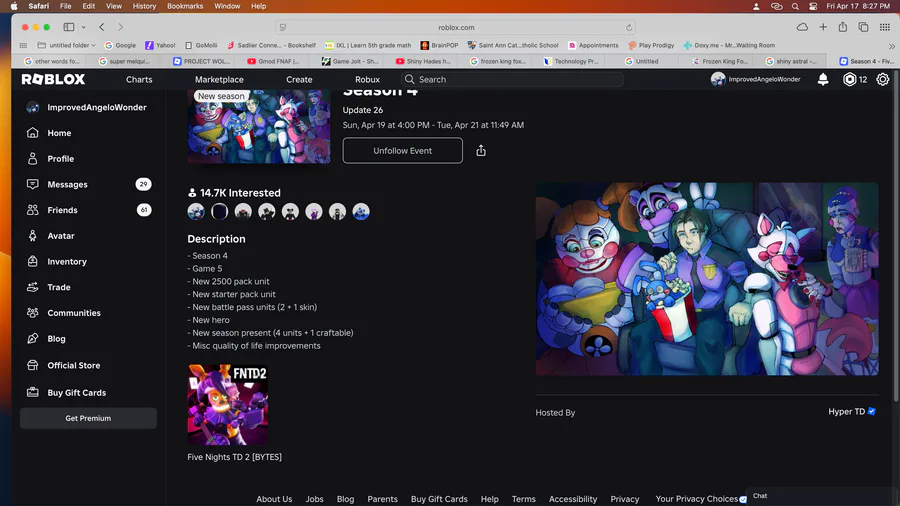Expand Safari sidebar dropdown chevron

[84, 27]
